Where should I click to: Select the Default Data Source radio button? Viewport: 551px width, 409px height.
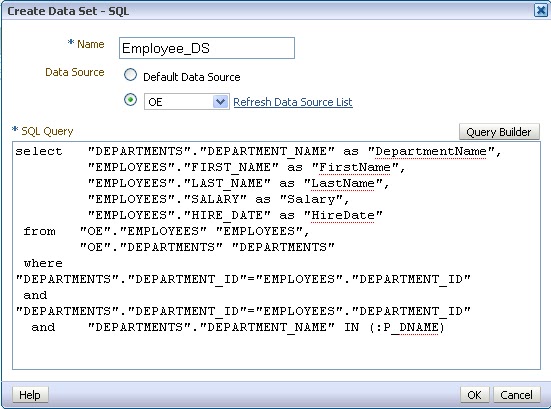pyautogui.click(x=130, y=75)
